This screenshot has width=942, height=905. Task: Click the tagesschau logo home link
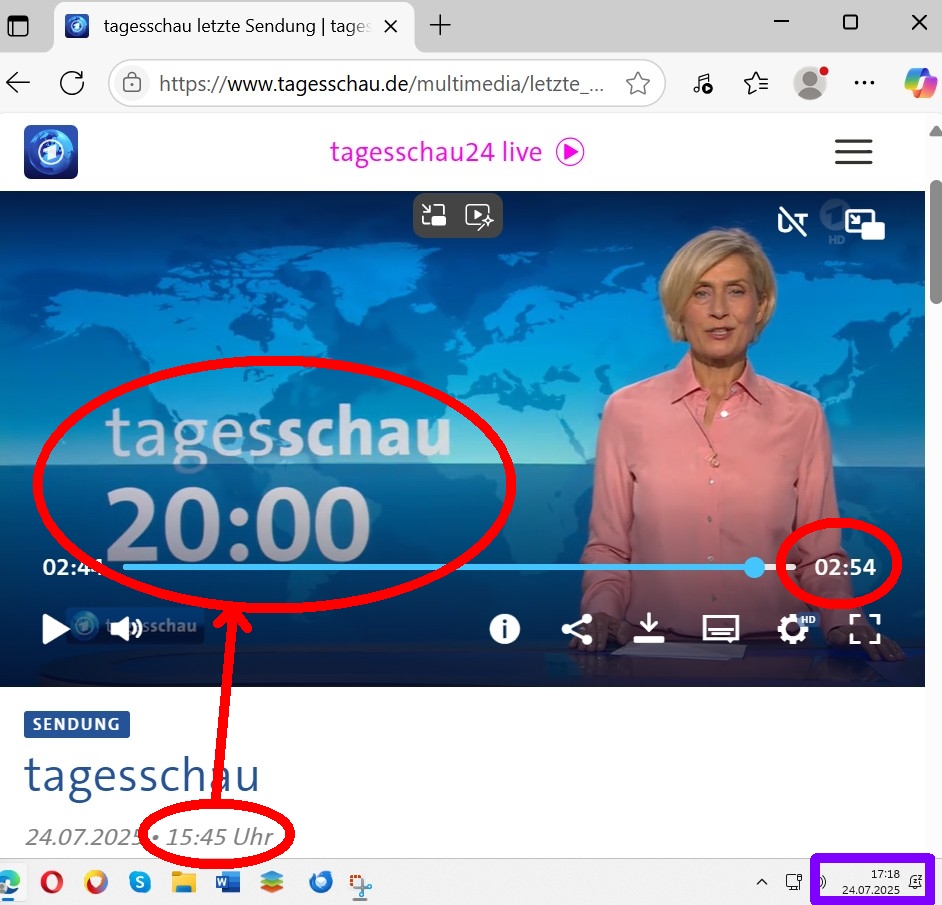pyautogui.click(x=51, y=152)
